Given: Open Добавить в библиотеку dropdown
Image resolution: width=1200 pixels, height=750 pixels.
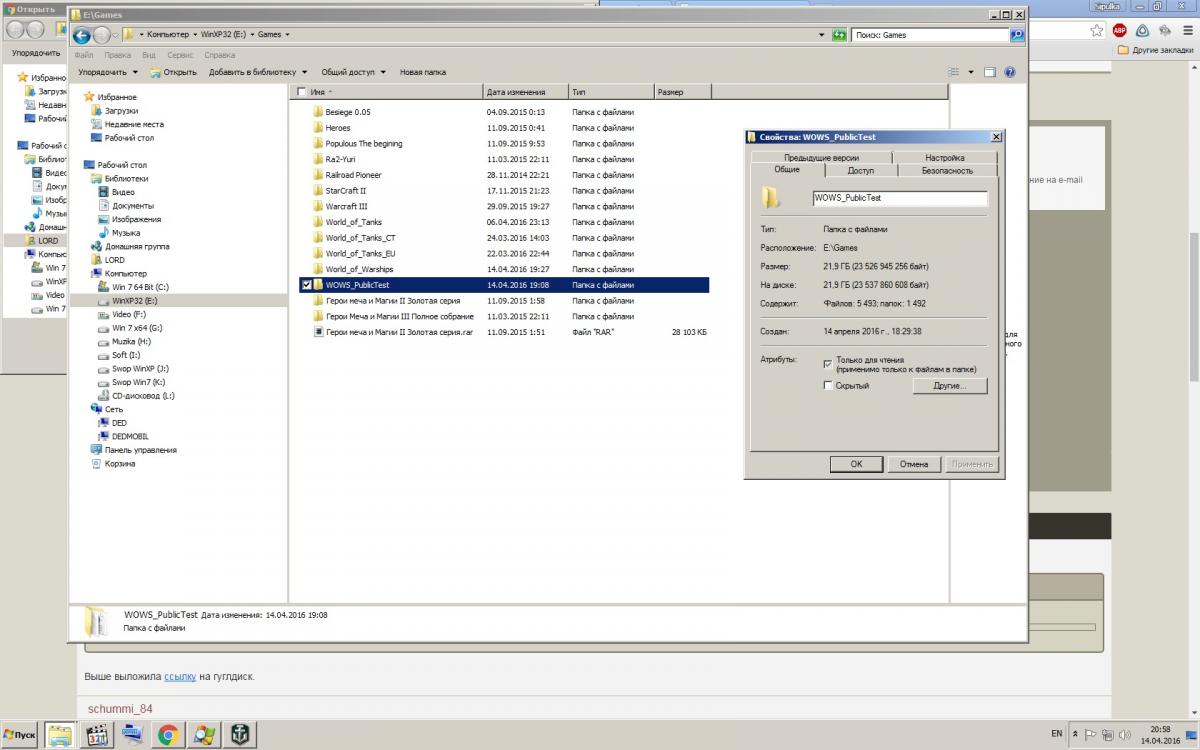Looking at the screenshot, I should (258, 72).
